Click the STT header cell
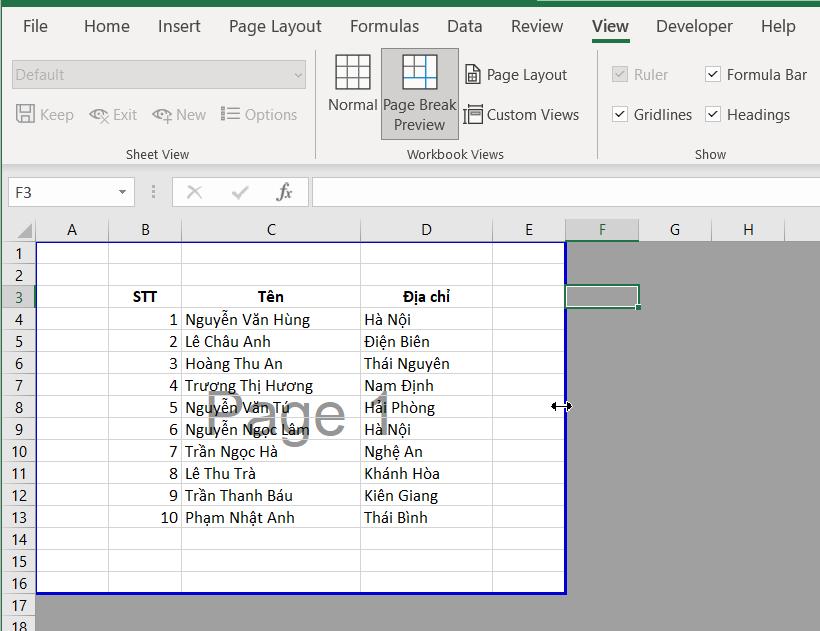 click(145, 297)
